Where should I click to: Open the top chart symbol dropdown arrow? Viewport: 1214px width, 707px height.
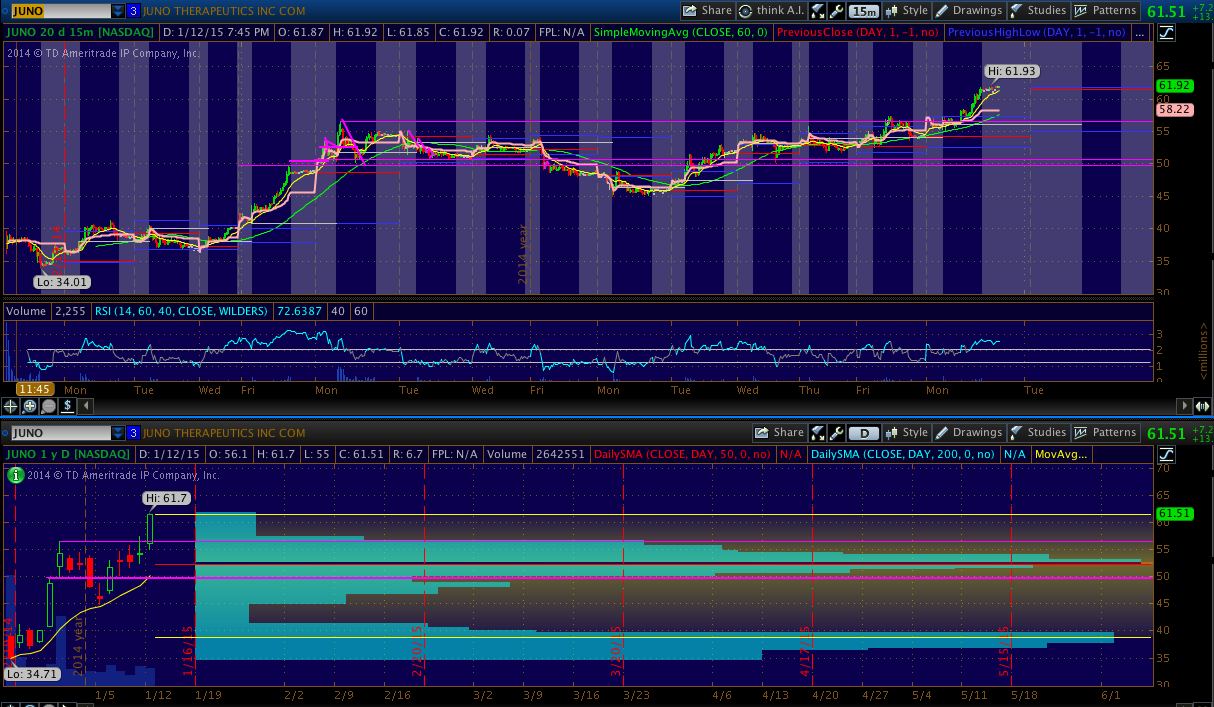[118, 11]
